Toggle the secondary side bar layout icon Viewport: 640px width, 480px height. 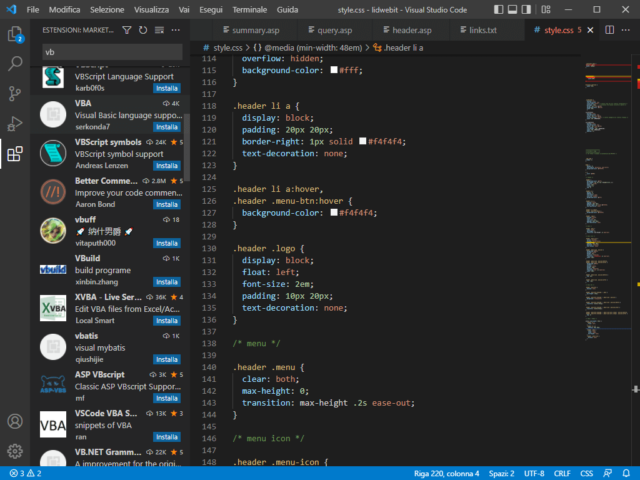coord(526,9)
